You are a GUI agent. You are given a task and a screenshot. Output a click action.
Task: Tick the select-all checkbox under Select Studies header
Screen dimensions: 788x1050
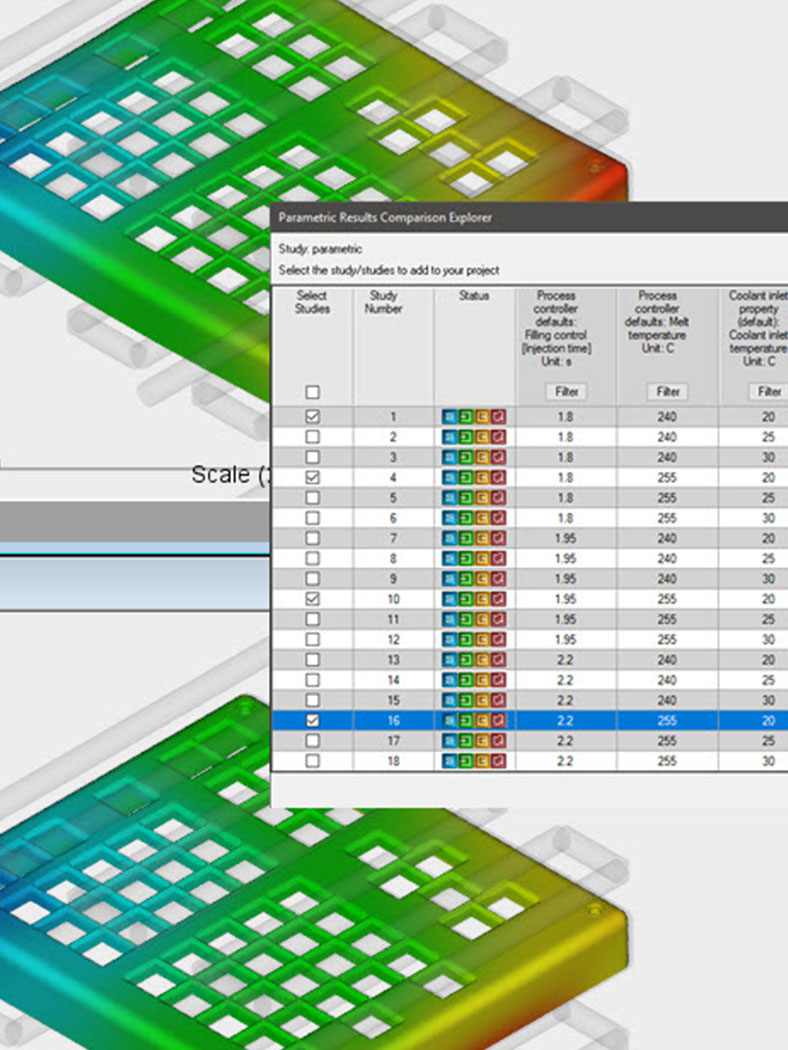click(x=312, y=392)
